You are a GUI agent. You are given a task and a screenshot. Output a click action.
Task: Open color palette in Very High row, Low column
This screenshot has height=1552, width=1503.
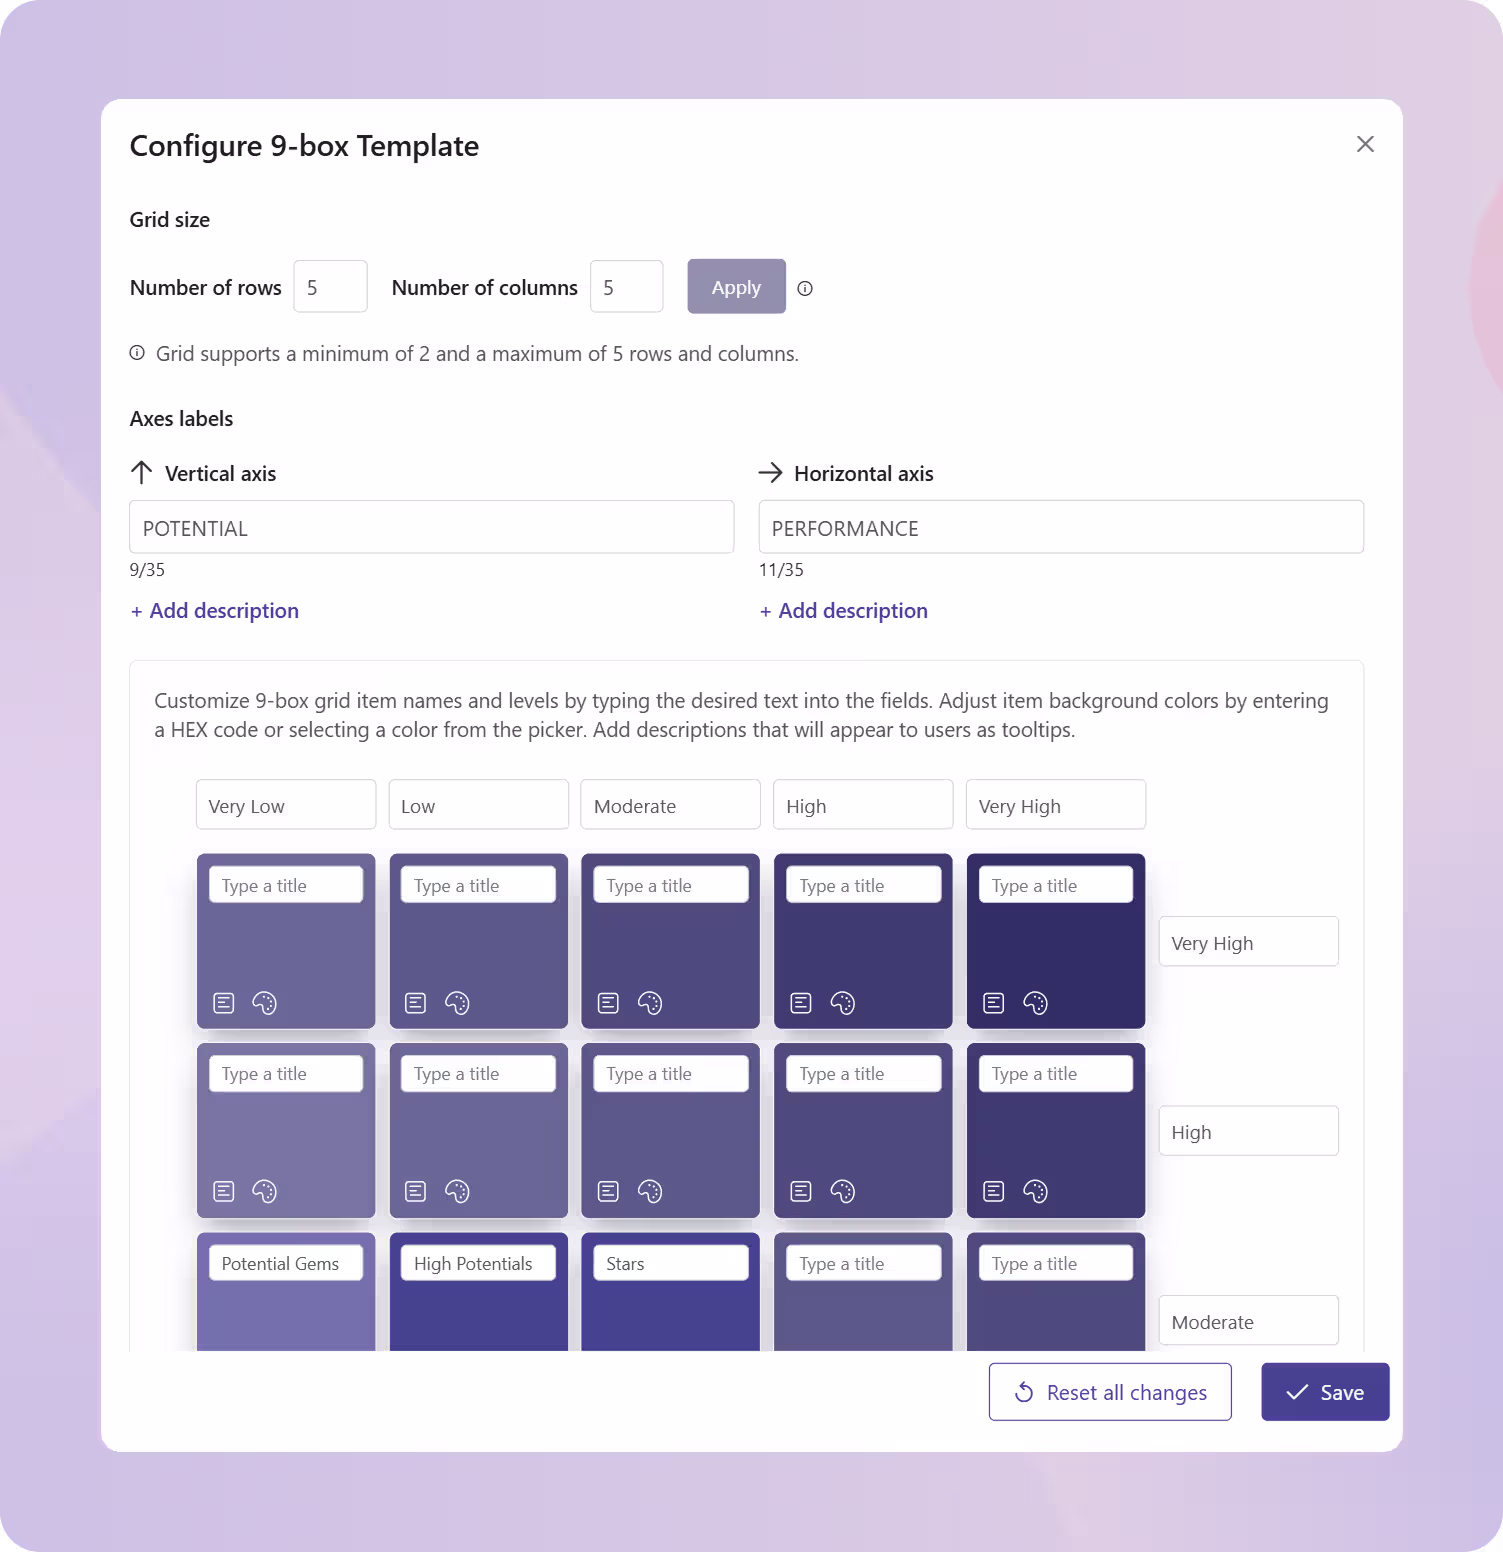tap(457, 1003)
